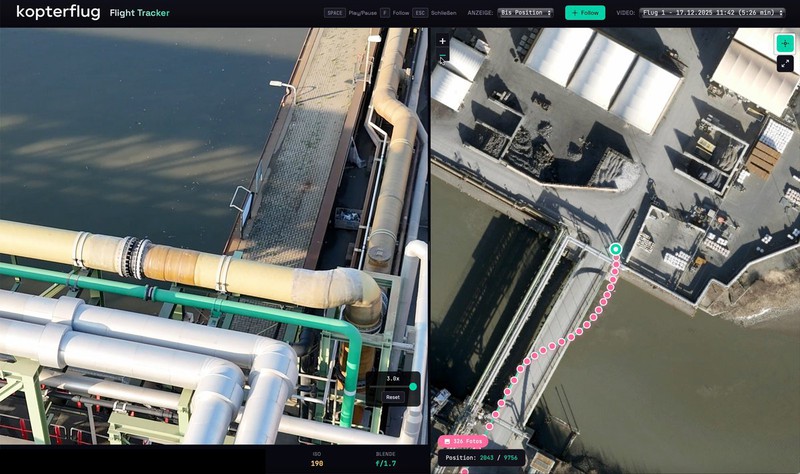Image resolution: width=800 pixels, height=474 pixels.
Task: Click the kopterflug logo
Action: (58, 13)
